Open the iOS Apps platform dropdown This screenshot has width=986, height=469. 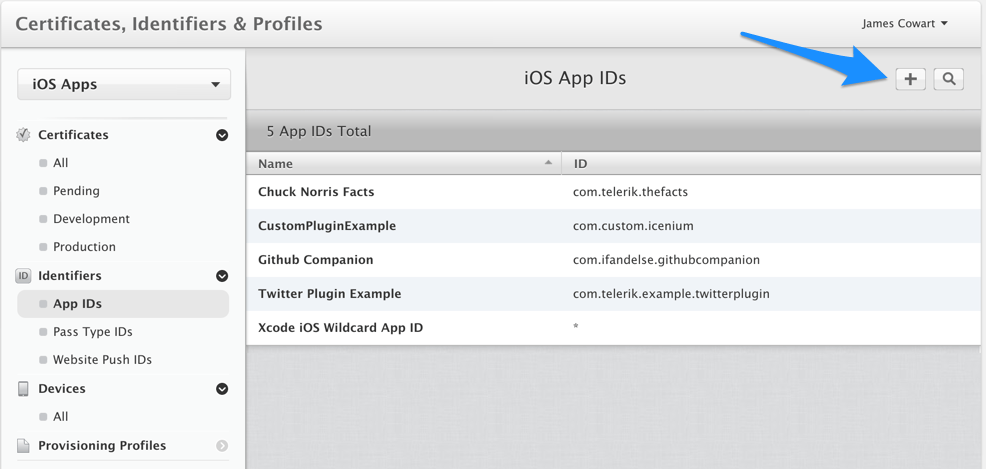pos(124,84)
